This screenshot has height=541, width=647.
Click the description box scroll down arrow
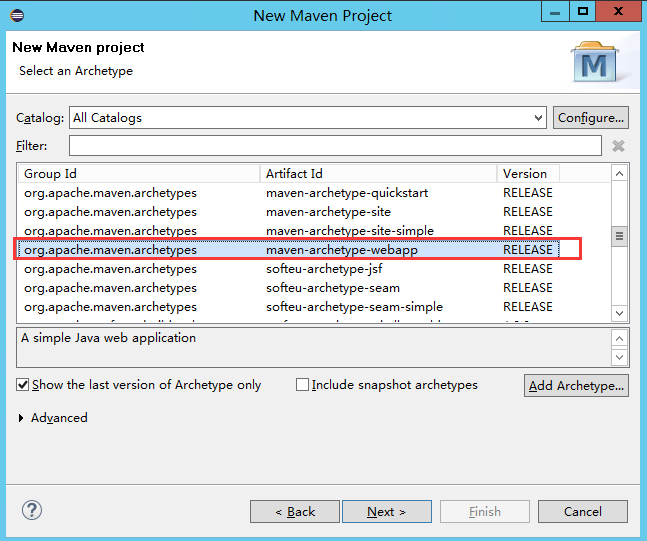(619, 357)
